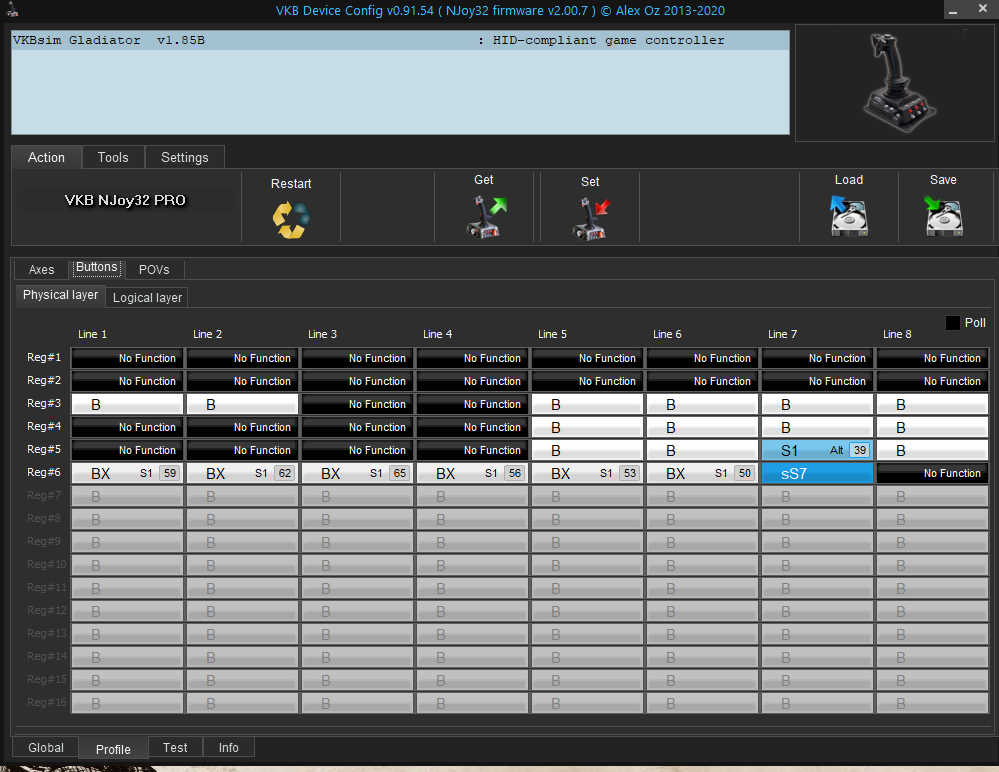999x772 pixels.
Task: Click the Reg#6 row label
Action: (44, 472)
